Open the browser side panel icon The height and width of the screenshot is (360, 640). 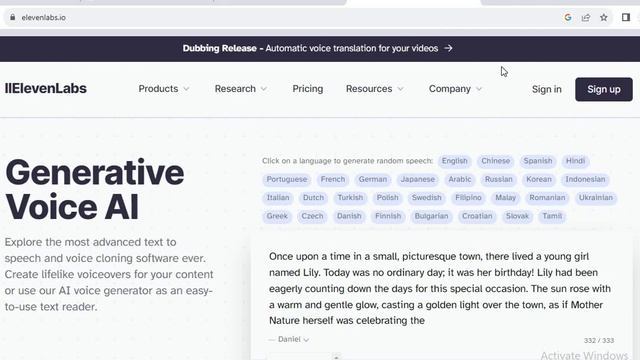point(626,18)
